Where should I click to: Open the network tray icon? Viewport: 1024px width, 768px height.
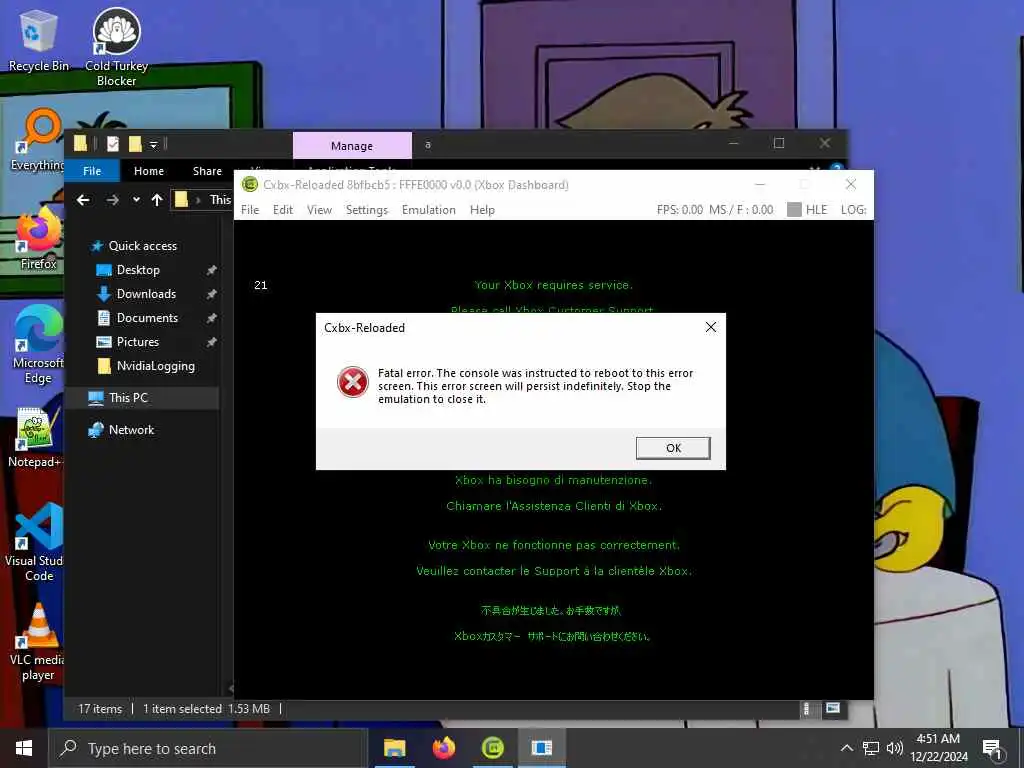pyautogui.click(x=871, y=748)
